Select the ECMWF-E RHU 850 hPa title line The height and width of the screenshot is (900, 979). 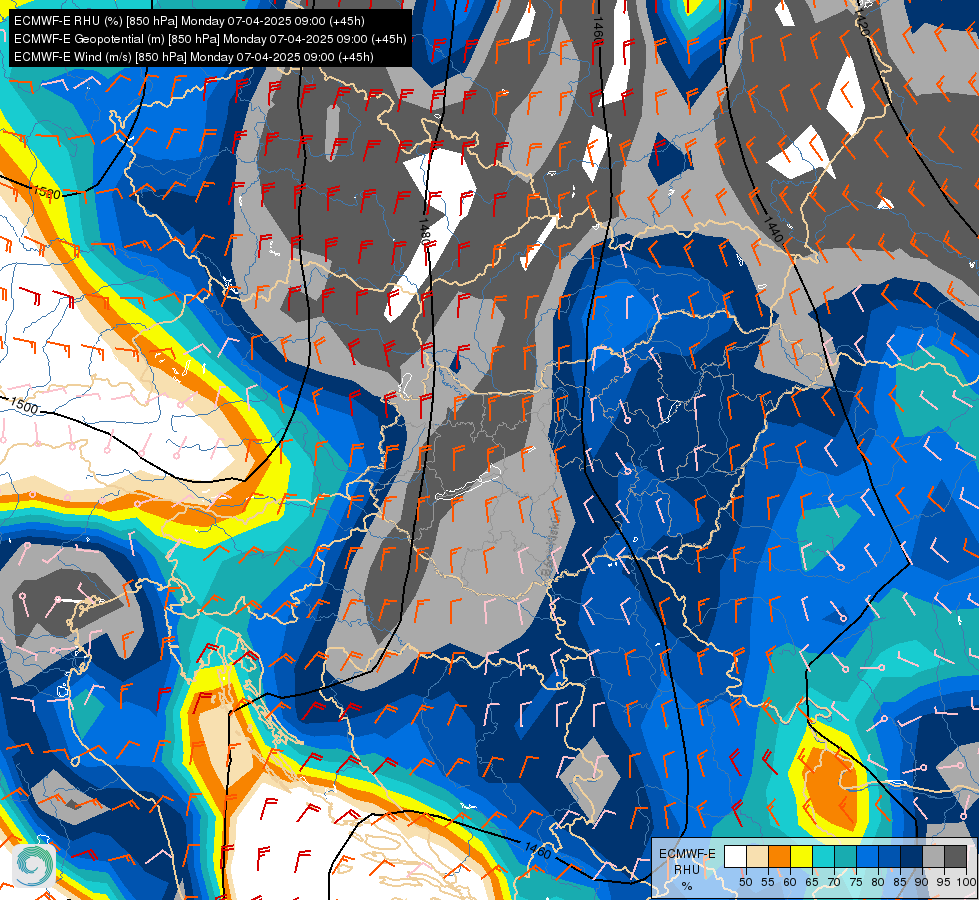click(189, 21)
